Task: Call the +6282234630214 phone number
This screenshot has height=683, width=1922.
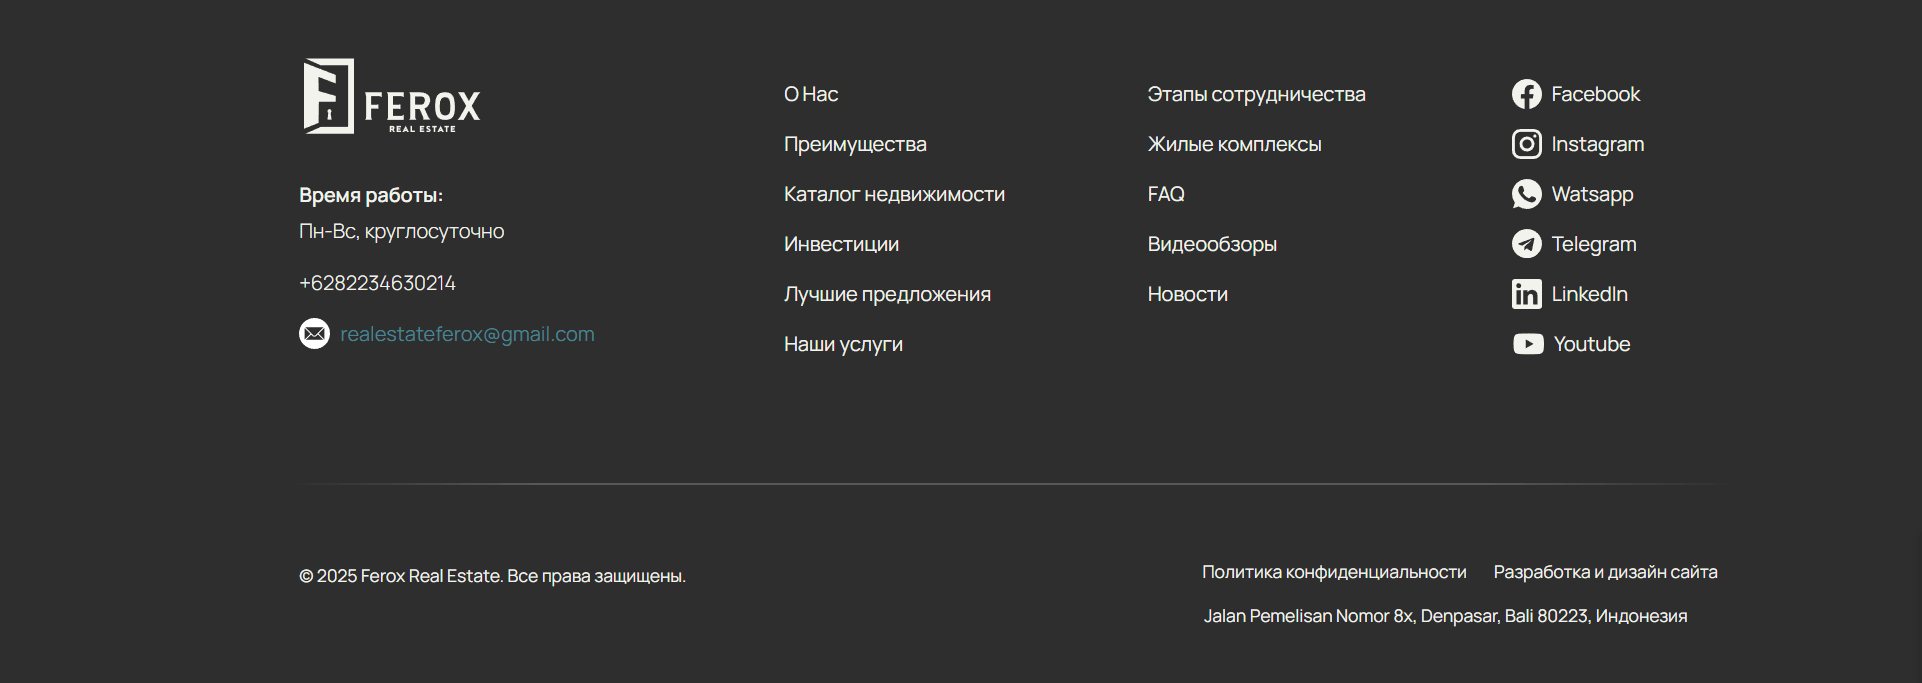Action: [377, 283]
